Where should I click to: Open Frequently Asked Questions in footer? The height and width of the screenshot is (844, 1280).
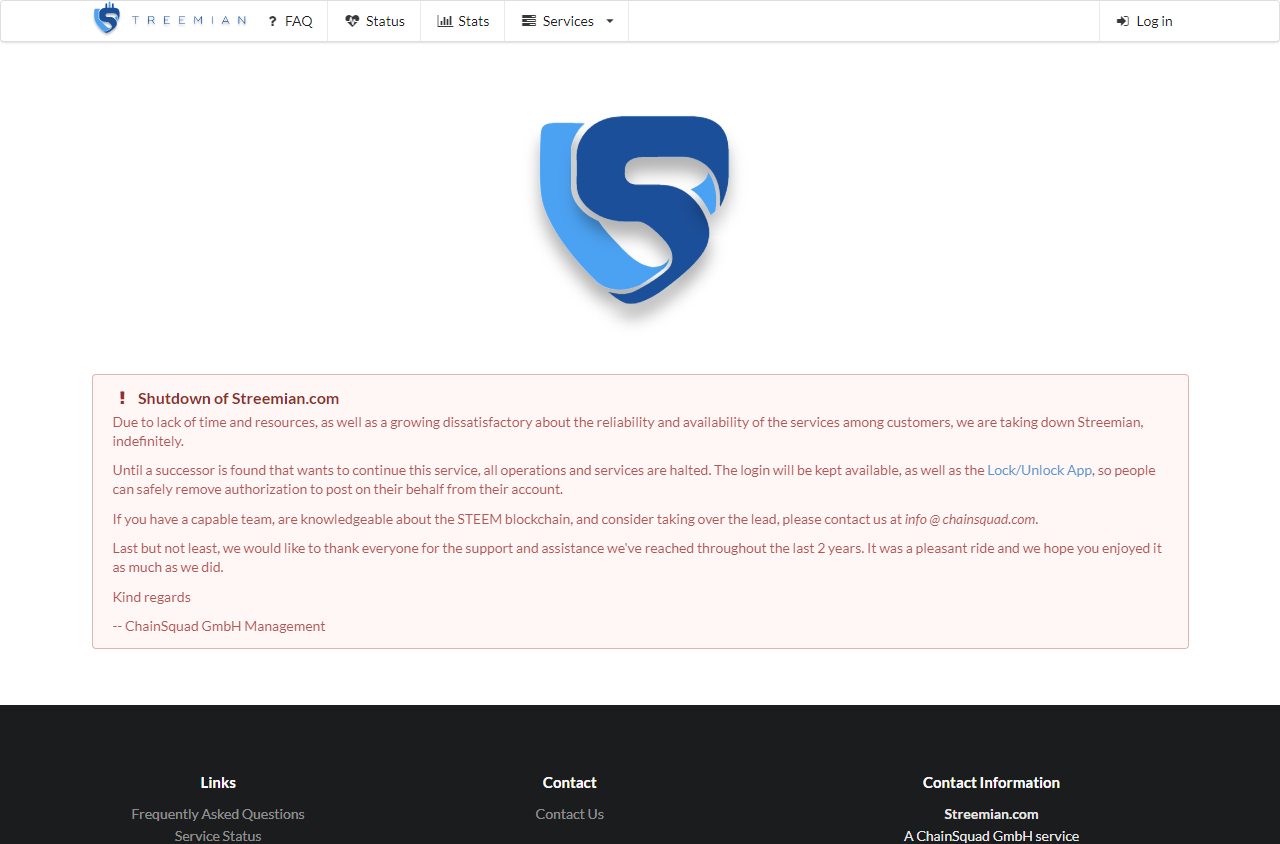[x=218, y=813]
